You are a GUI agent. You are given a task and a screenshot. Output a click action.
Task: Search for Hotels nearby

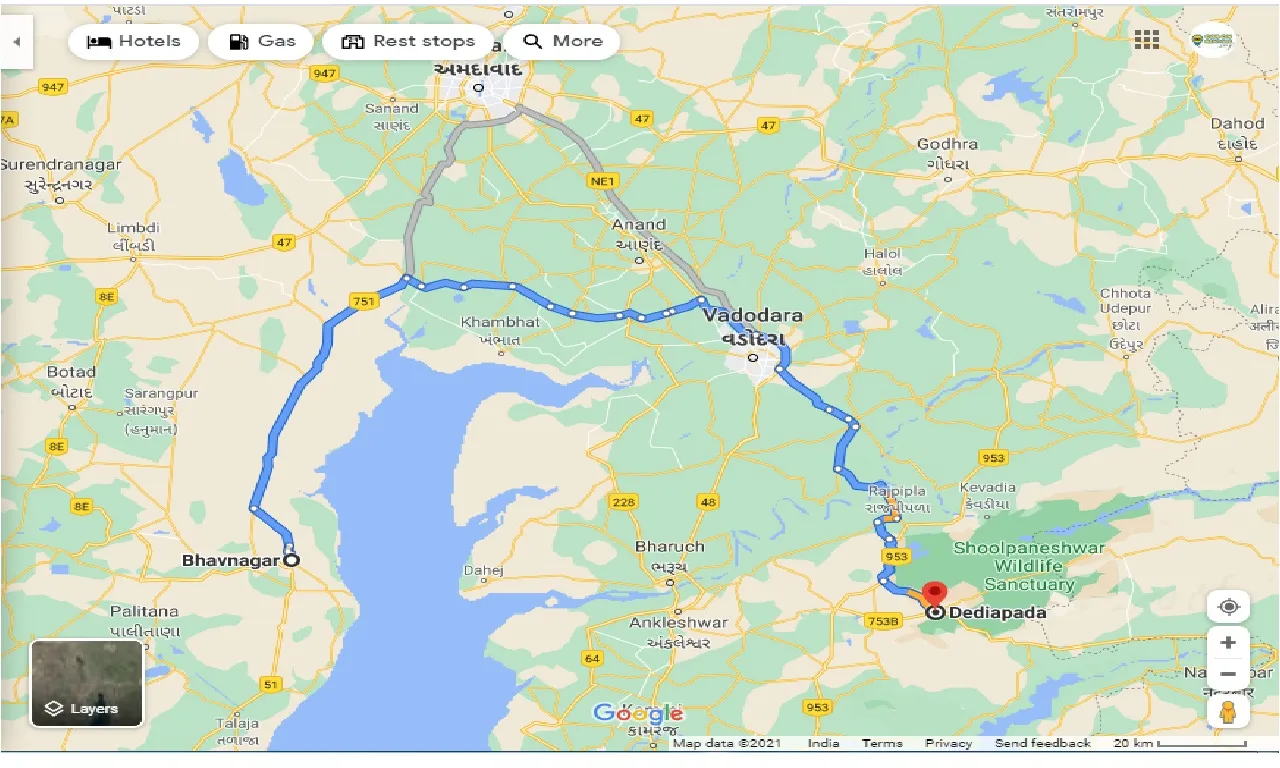134,41
